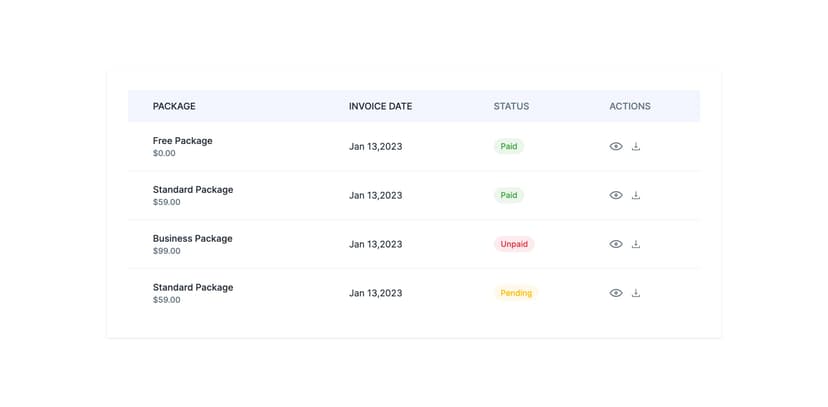Click the Paid badge for Free Package

pyautogui.click(x=509, y=146)
